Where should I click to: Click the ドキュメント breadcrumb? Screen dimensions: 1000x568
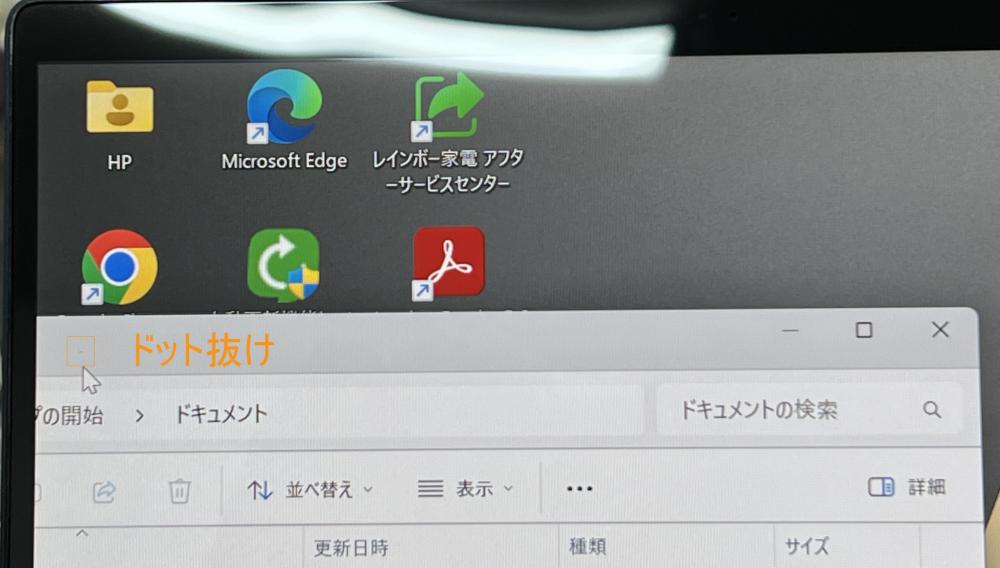pos(221,414)
